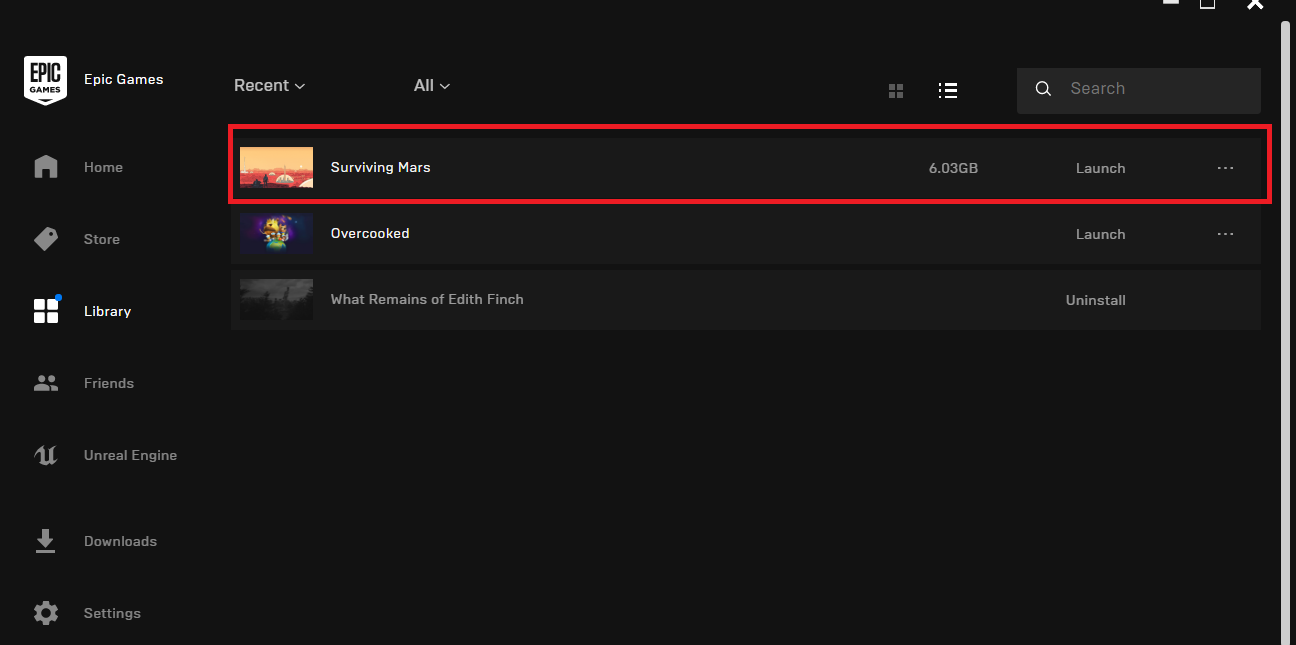The height and width of the screenshot is (645, 1296).
Task: Select the Surviving Mars title text
Action: 381,167
